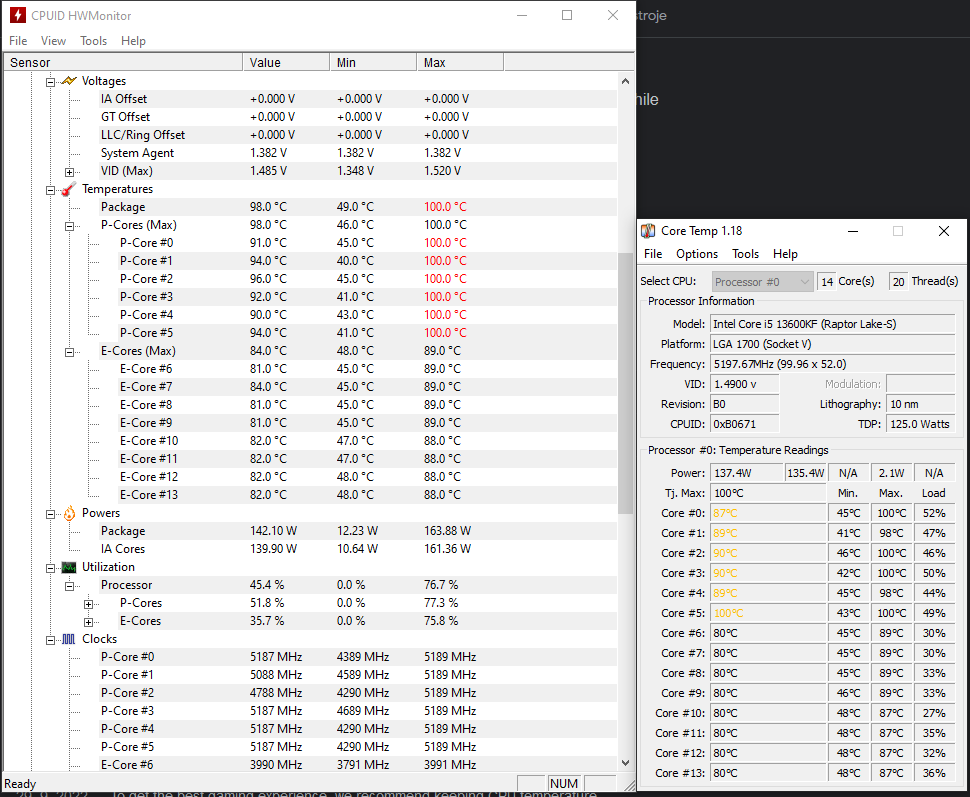Expand the VID (Max) tree node

click(x=70, y=171)
